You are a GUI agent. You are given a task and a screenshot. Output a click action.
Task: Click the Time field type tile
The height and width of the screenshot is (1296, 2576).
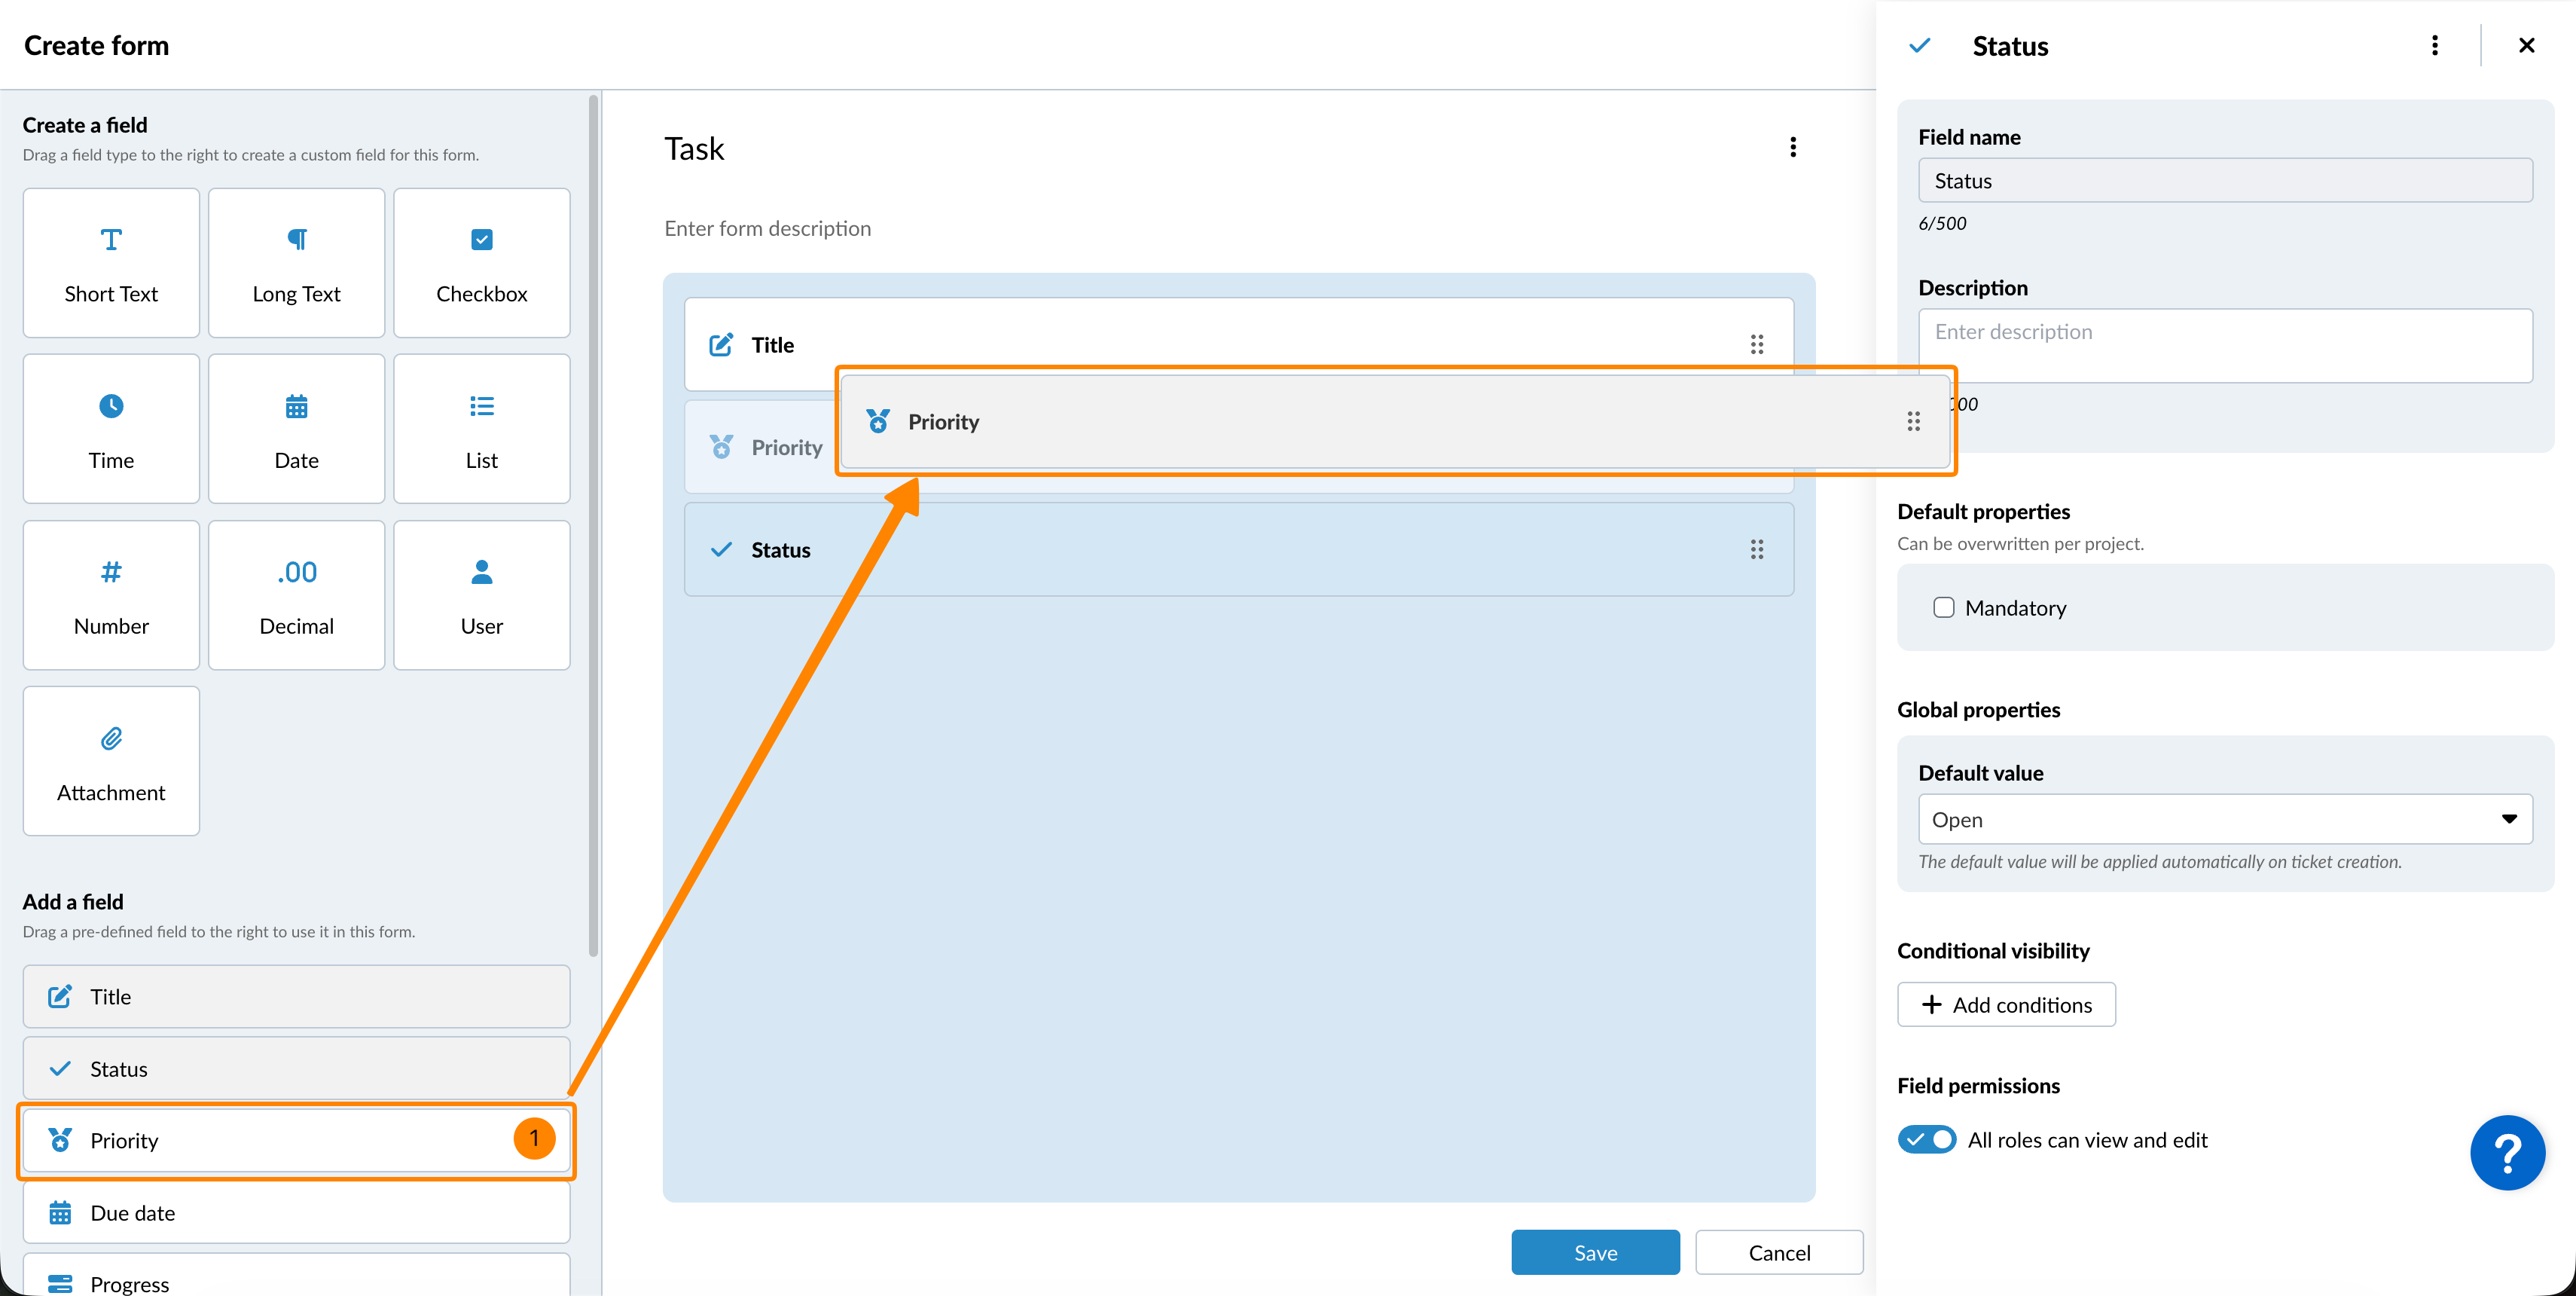(111, 429)
